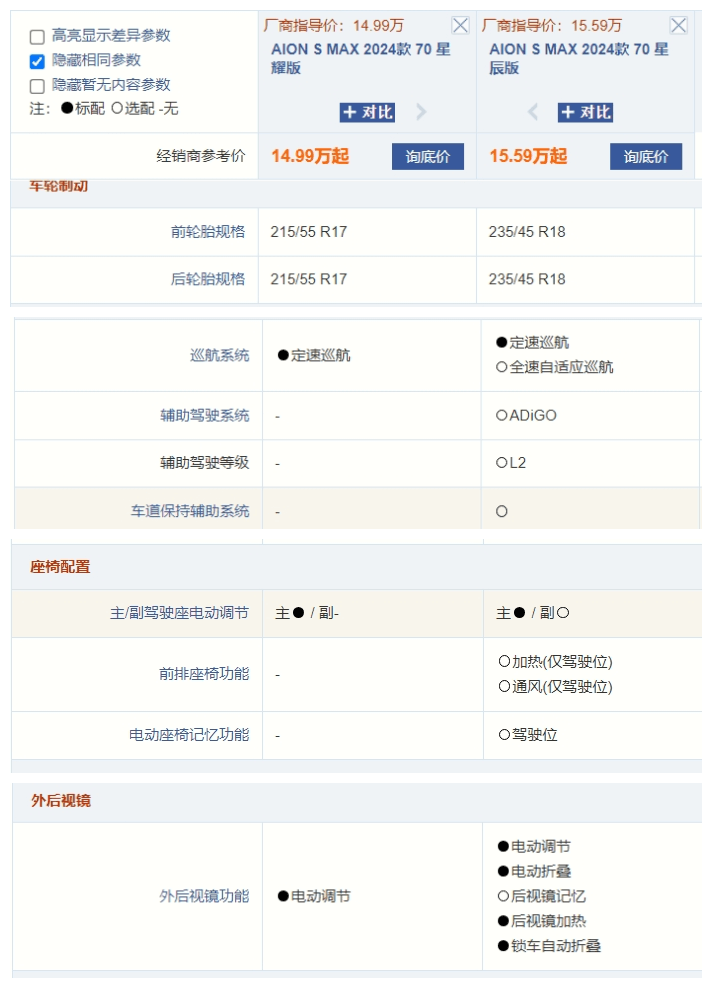Click the 全速自适应巡航 optional item
This screenshot has width=712, height=988.
click(x=554, y=367)
